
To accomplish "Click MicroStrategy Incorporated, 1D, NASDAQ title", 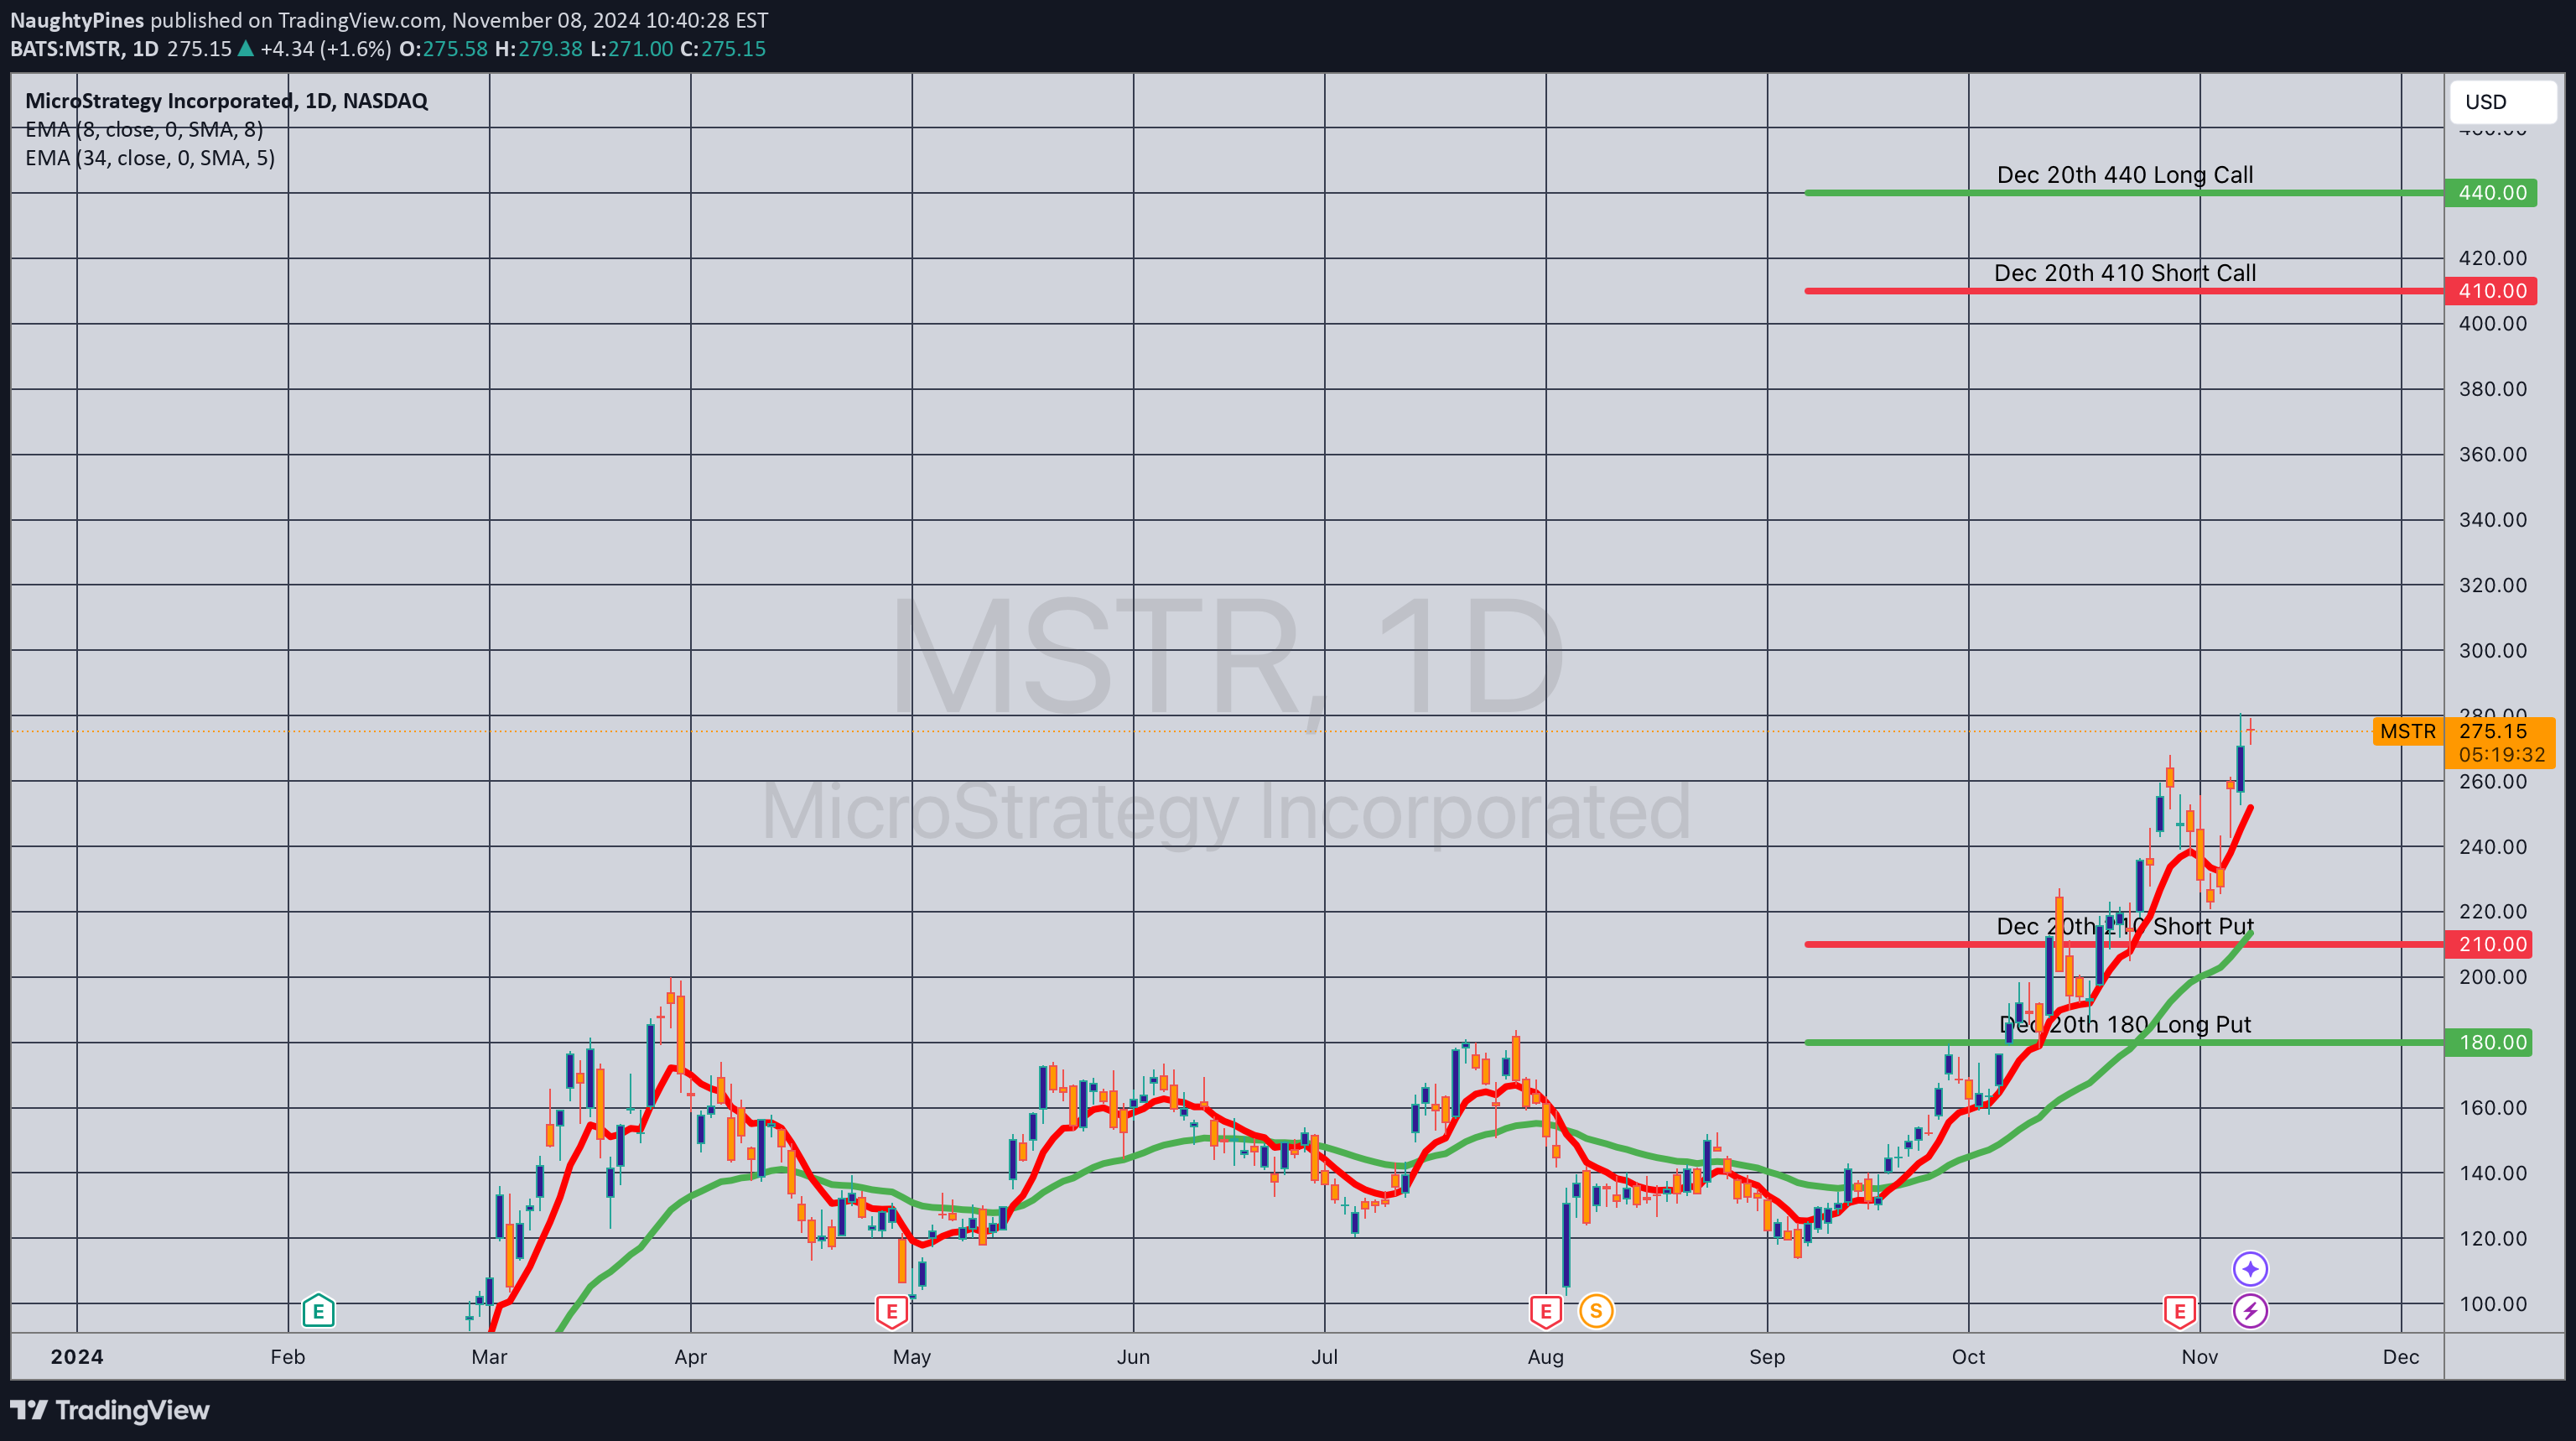I will tap(226, 101).
